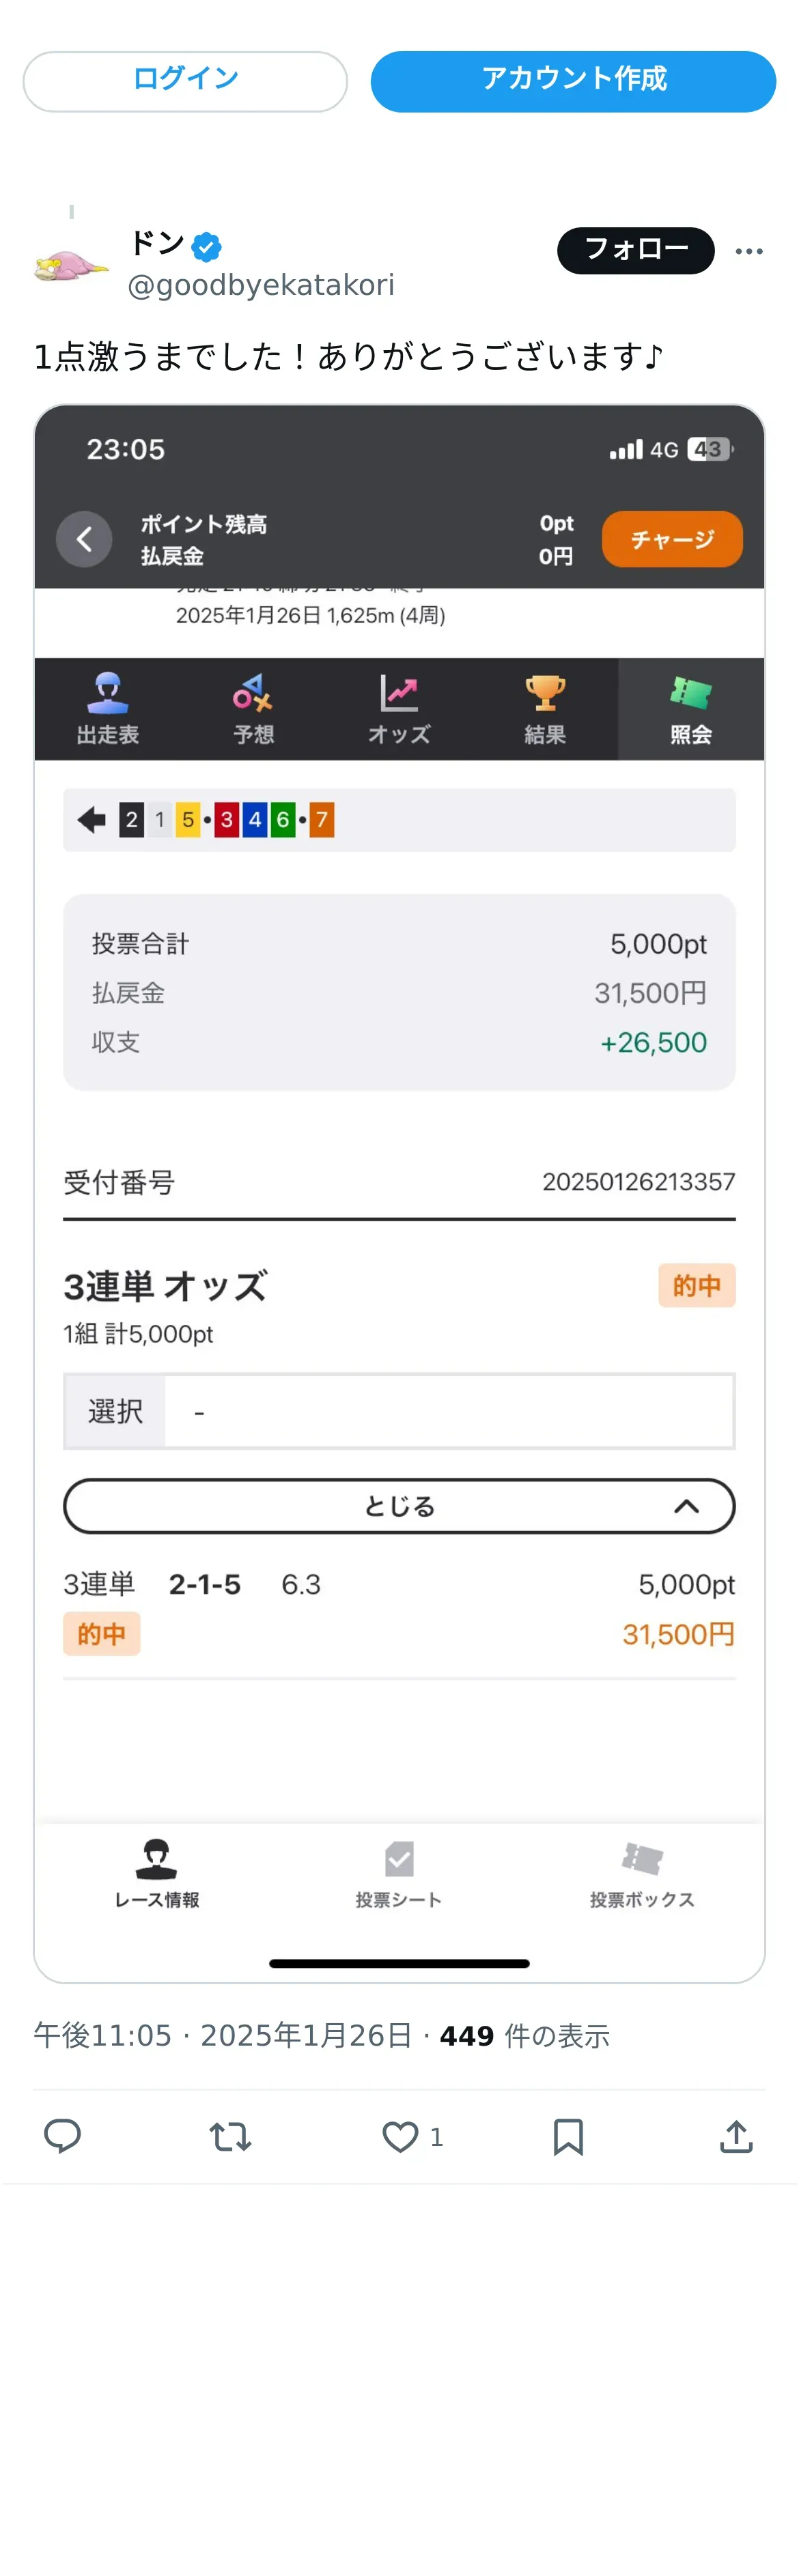Switch to the 出走表 tab
This screenshot has width=799, height=2576.
coord(108,709)
